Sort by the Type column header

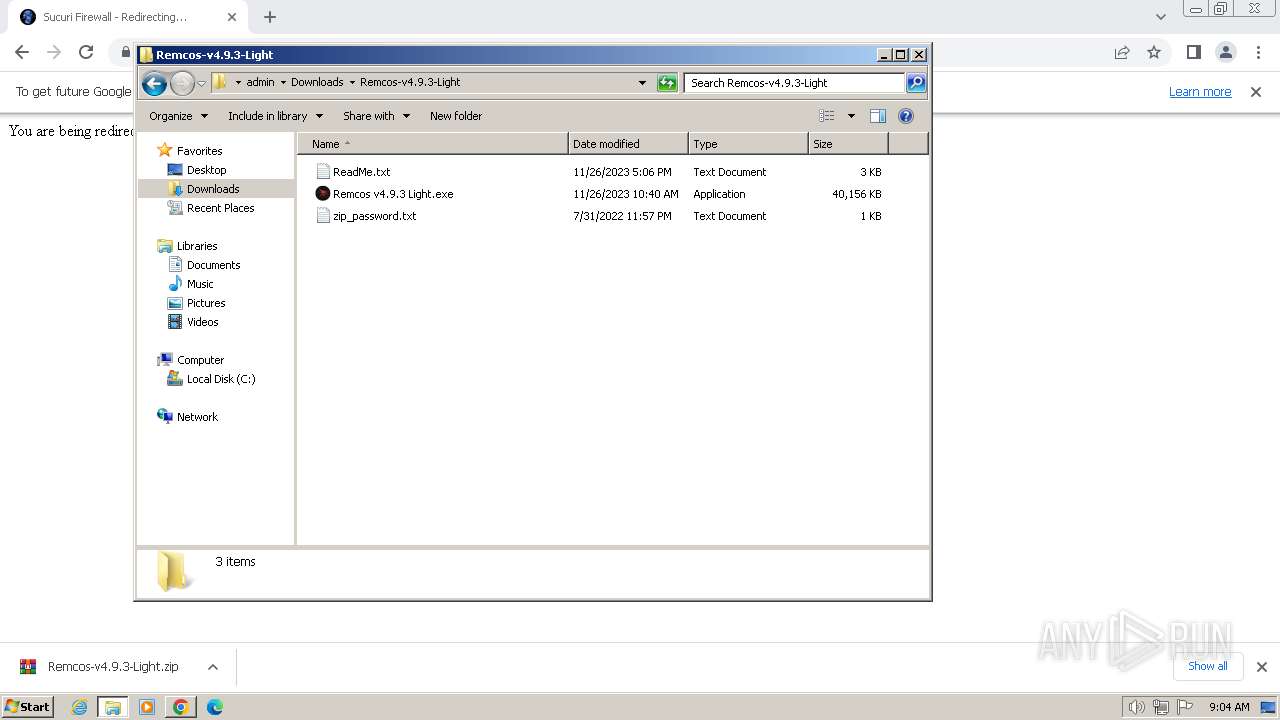(x=748, y=144)
